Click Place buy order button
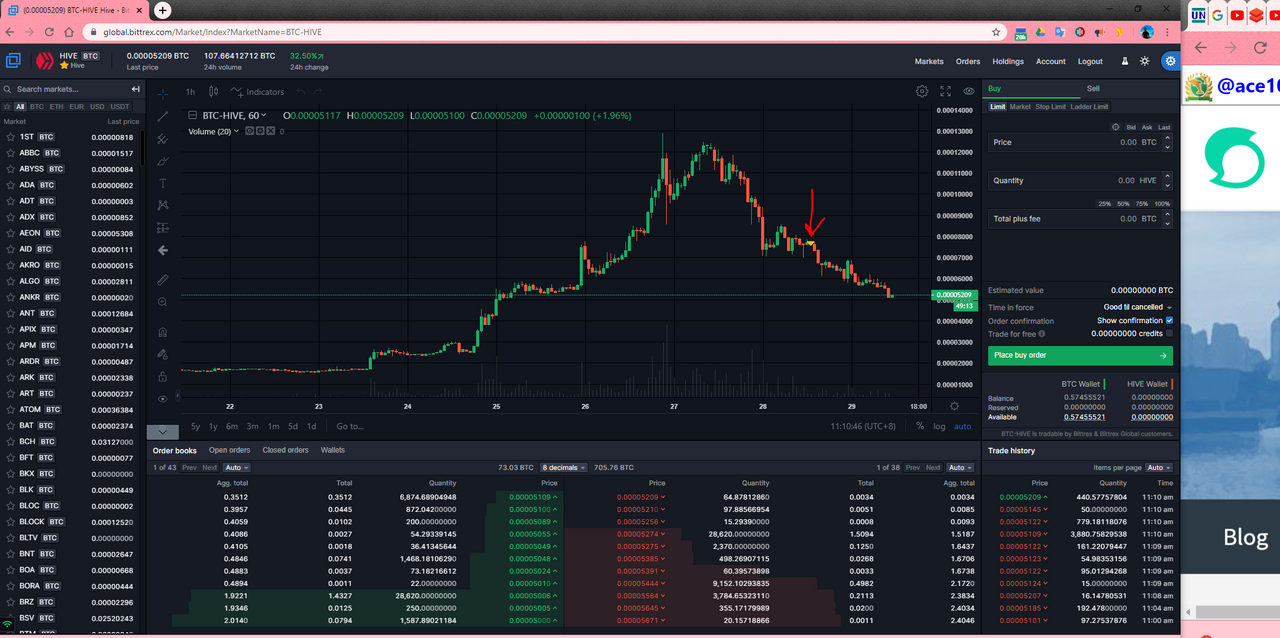 (x=1080, y=355)
